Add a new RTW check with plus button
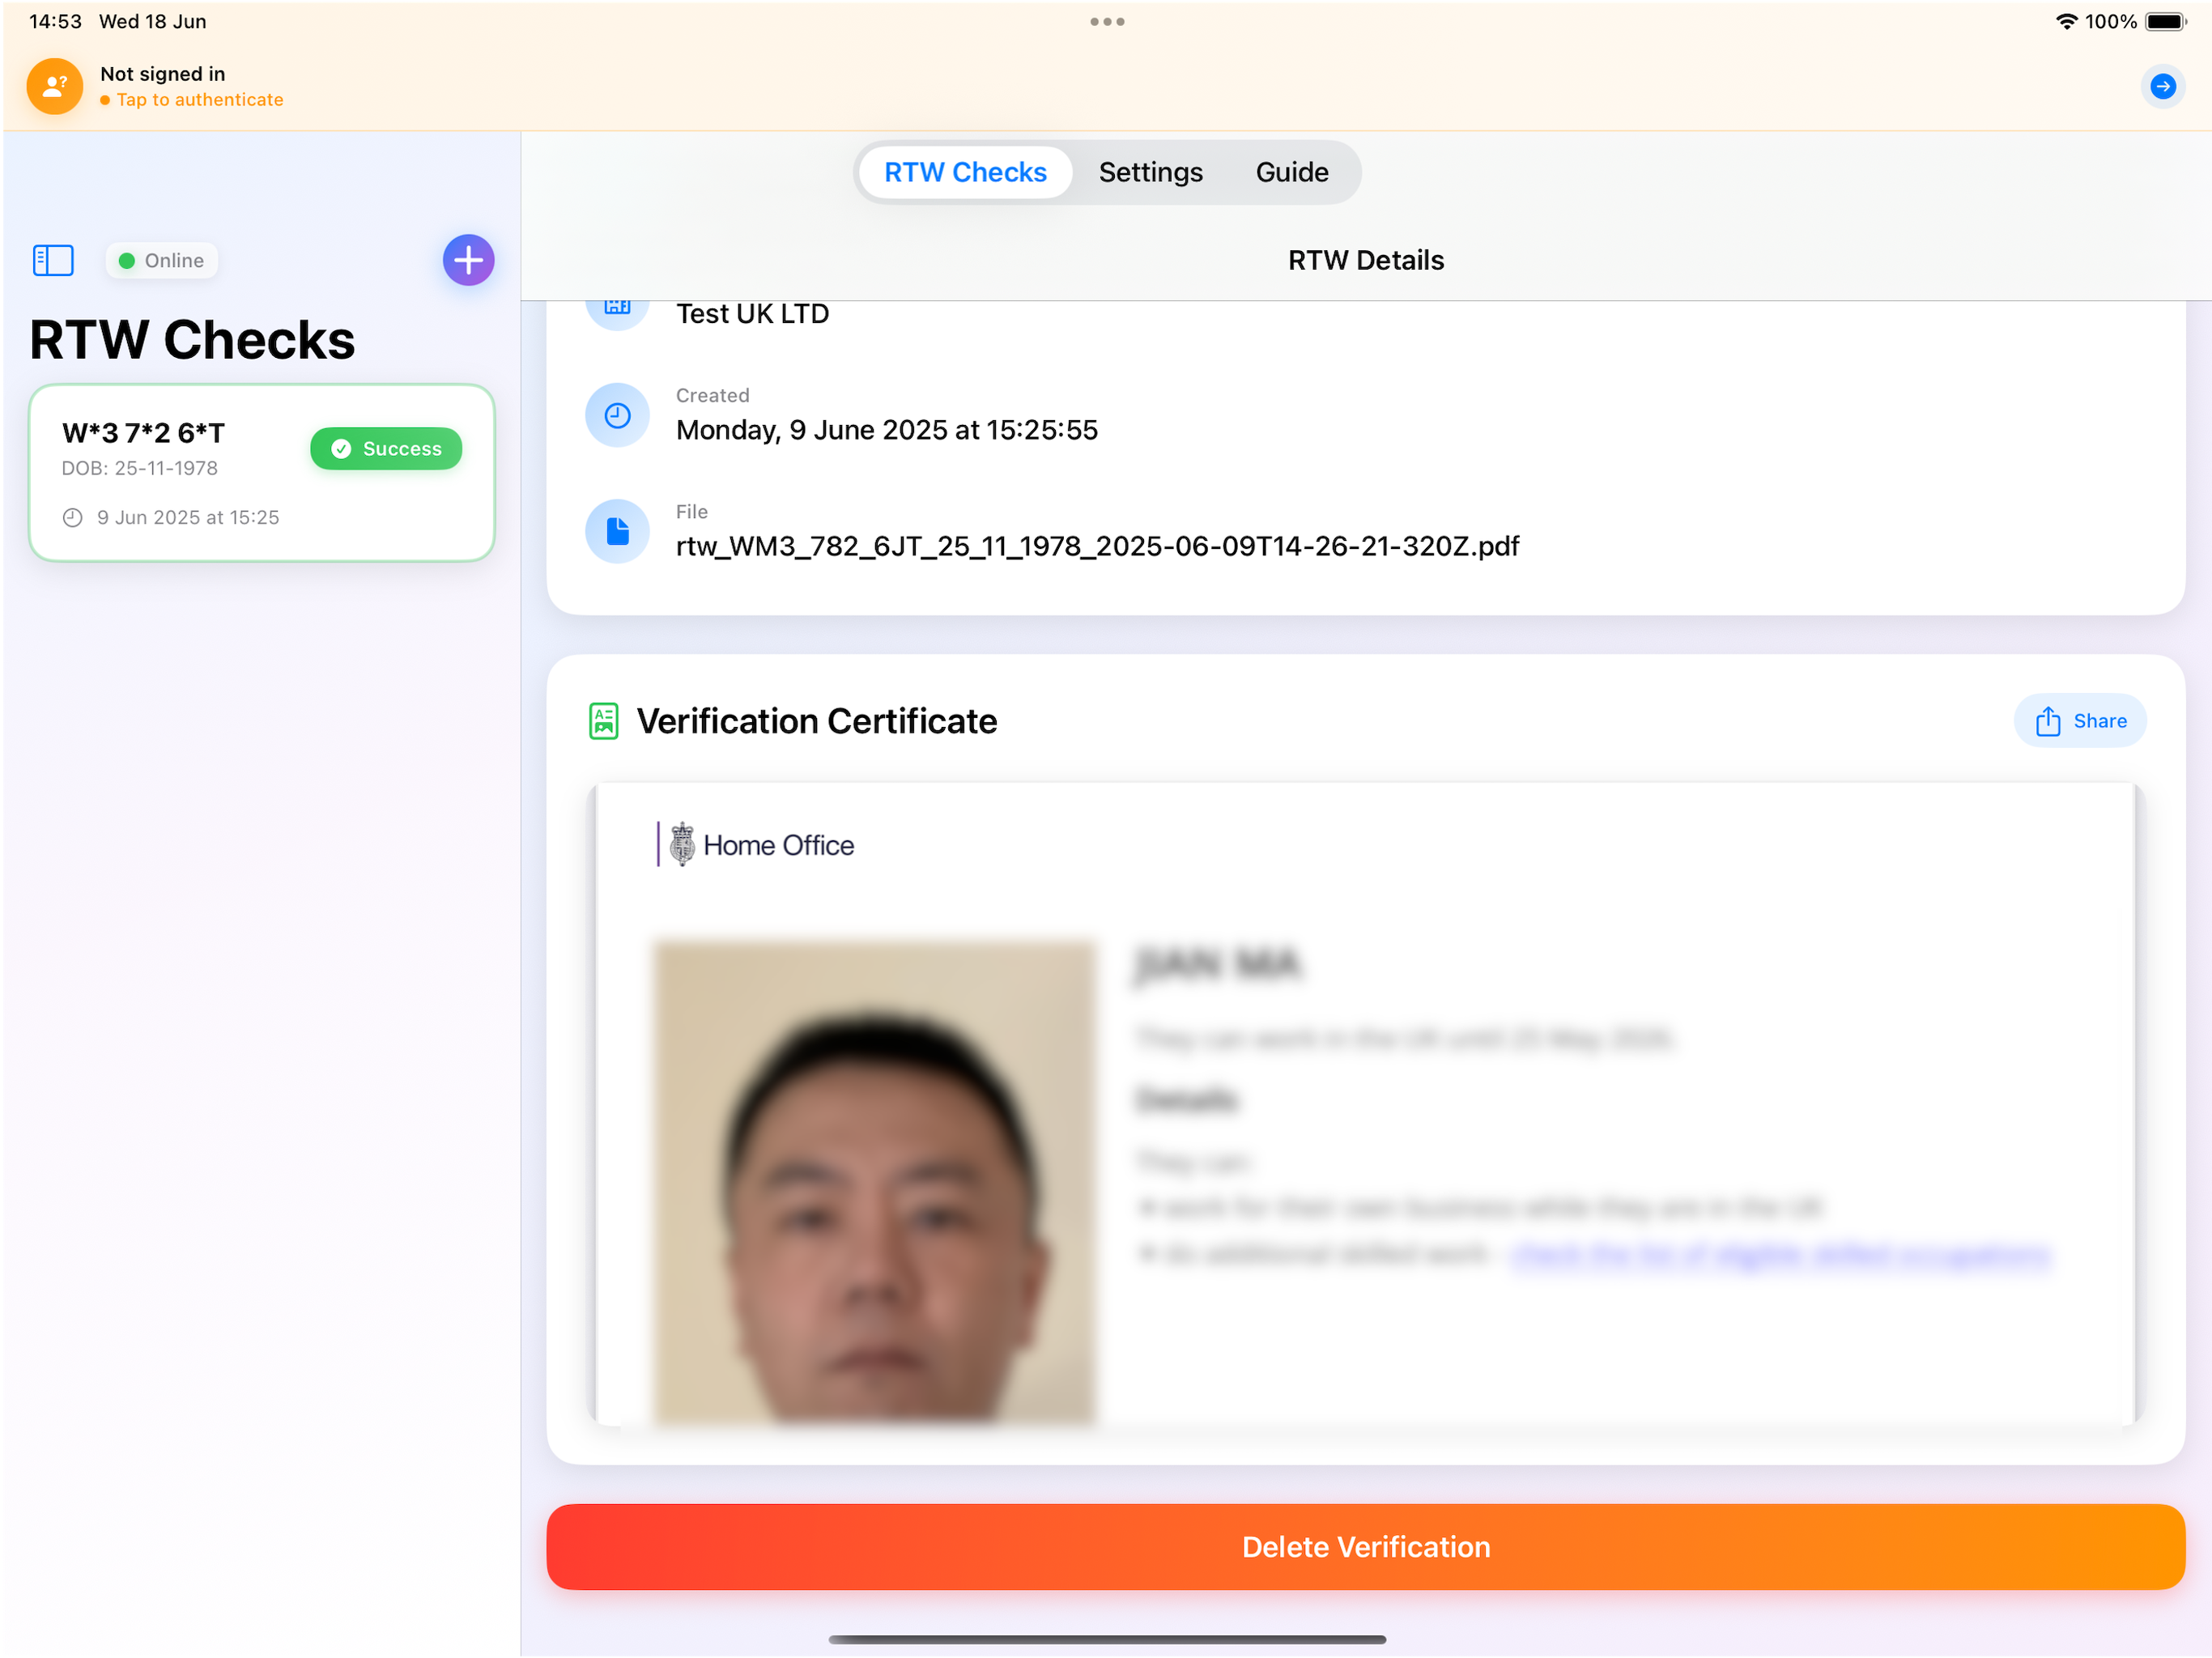The height and width of the screenshot is (1658, 2212). click(468, 260)
